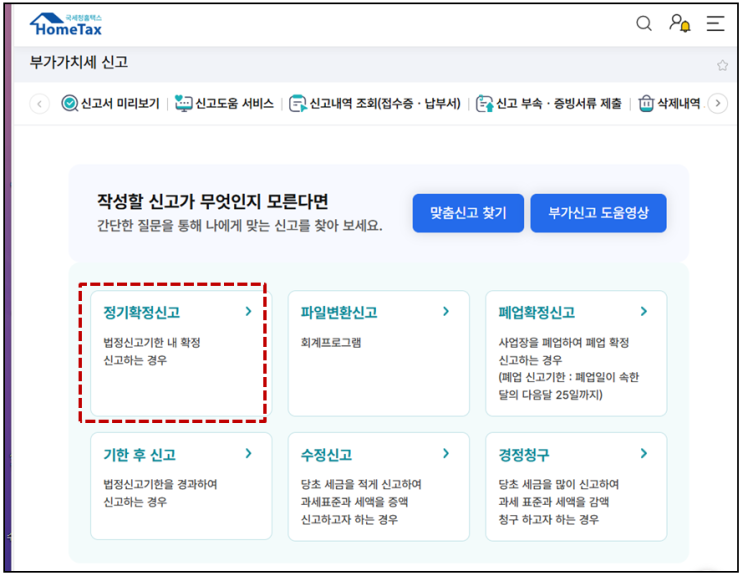Click 당초 세금을 많이 신고하여 description
Image resolution: width=743 pixels, height=576 pixels.
559,502
